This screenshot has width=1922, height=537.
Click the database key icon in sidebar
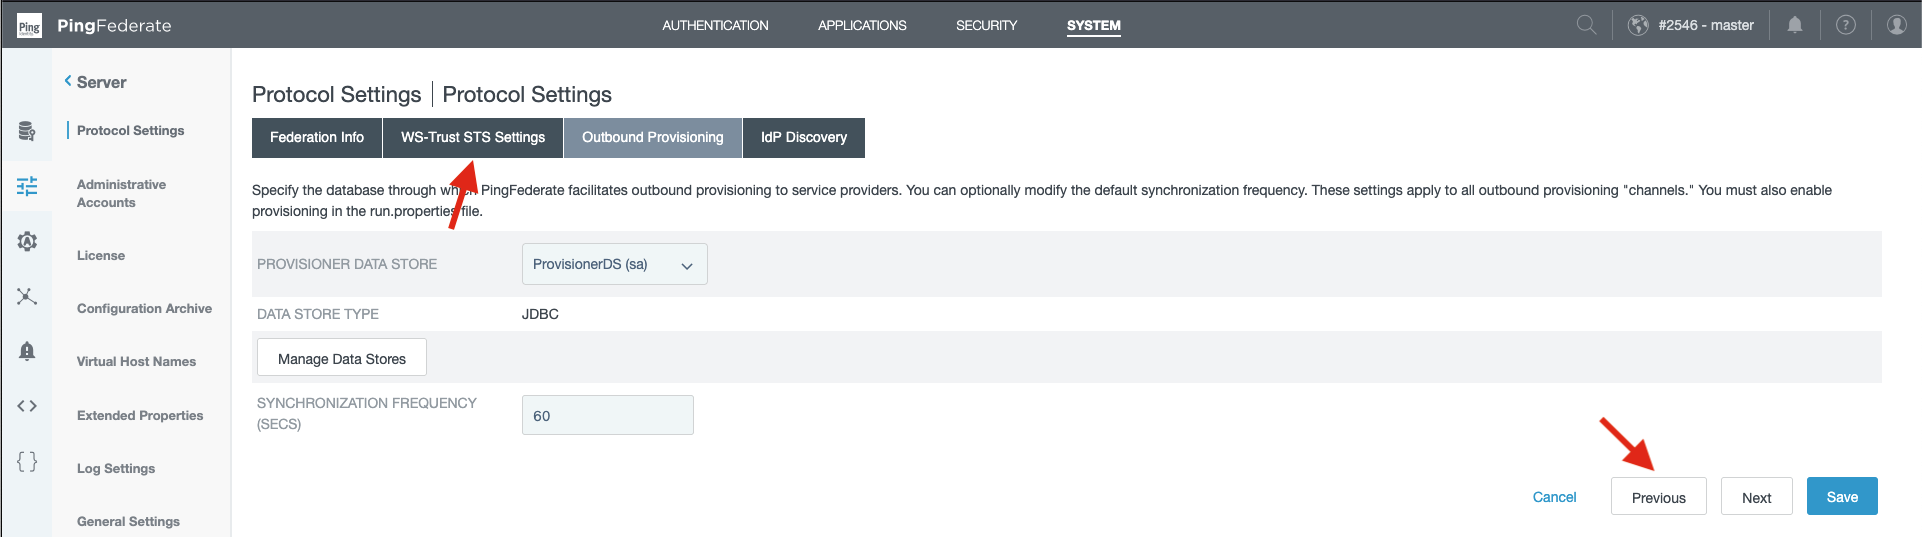click(x=27, y=131)
